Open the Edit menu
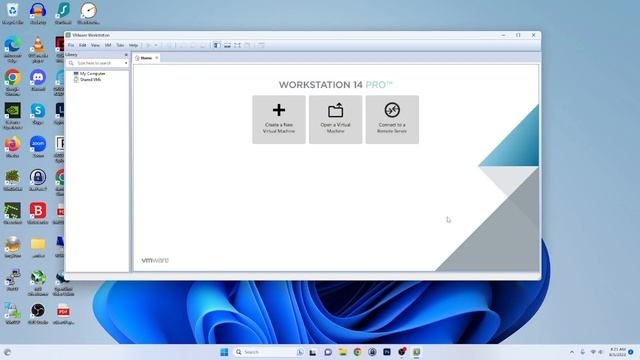Screen dimensions: 640x360 [82, 45]
